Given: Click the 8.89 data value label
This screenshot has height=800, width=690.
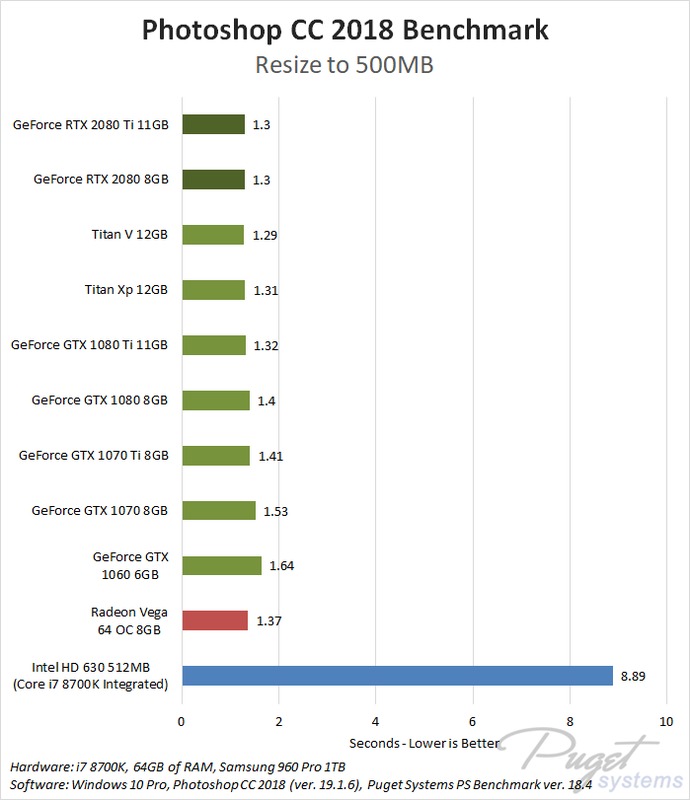Looking at the screenshot, I should click(633, 676).
